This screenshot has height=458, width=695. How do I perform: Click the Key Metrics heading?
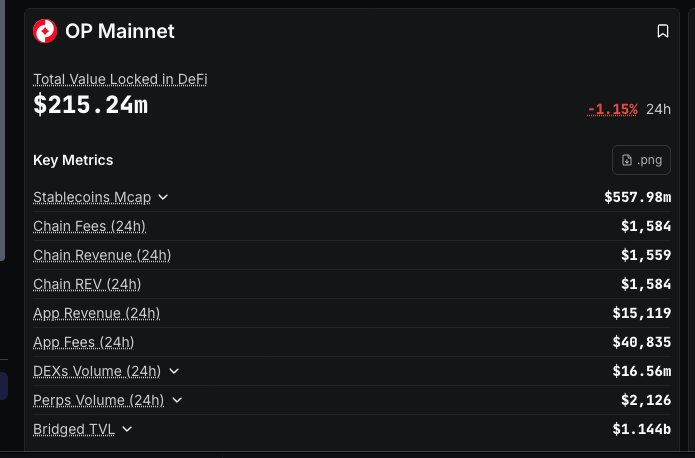[73, 160]
